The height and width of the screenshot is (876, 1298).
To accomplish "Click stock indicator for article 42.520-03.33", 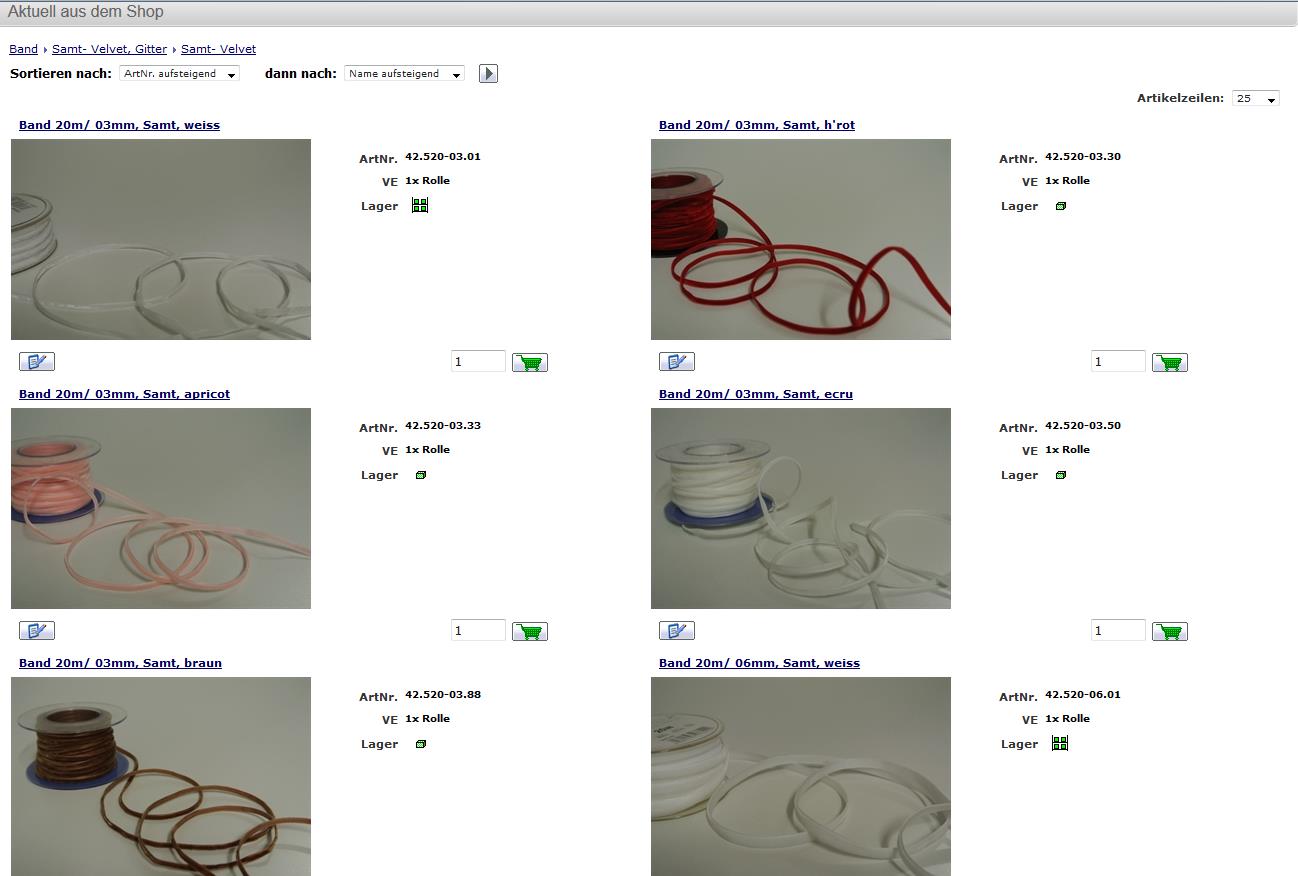I will point(421,475).
